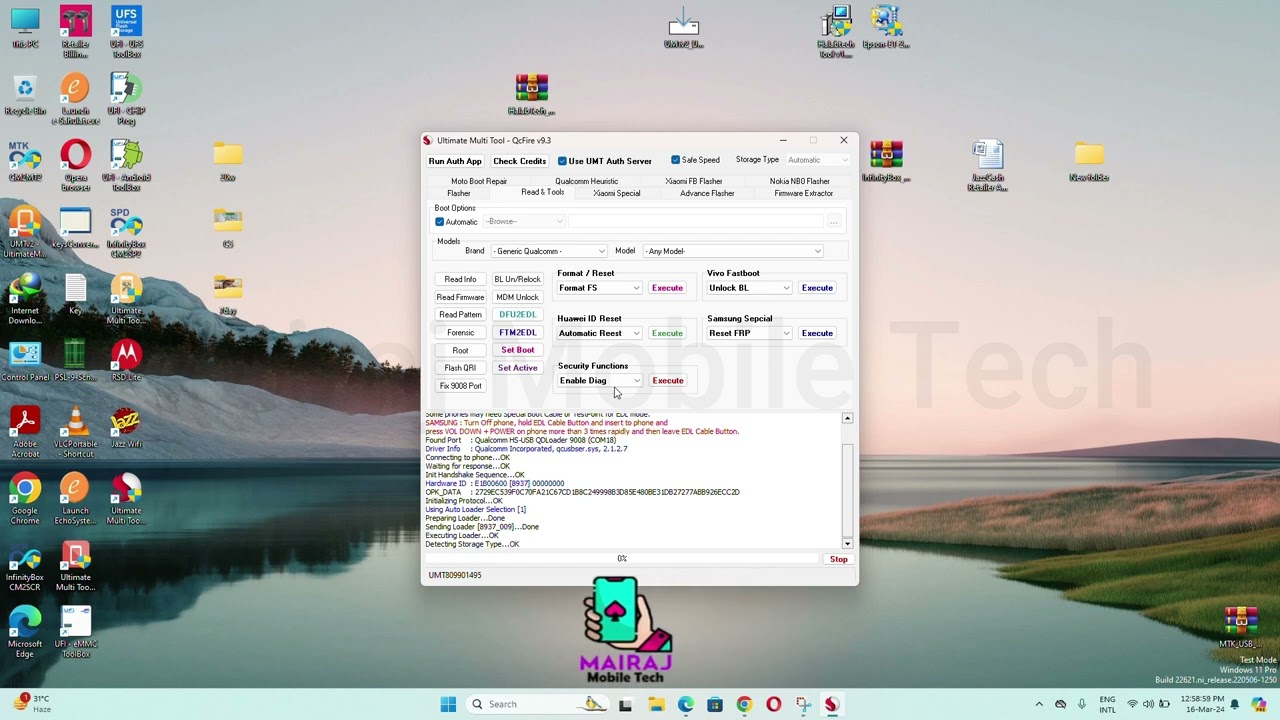Click Execute next to Enable Diag
The width and height of the screenshot is (1280, 720).
click(667, 381)
